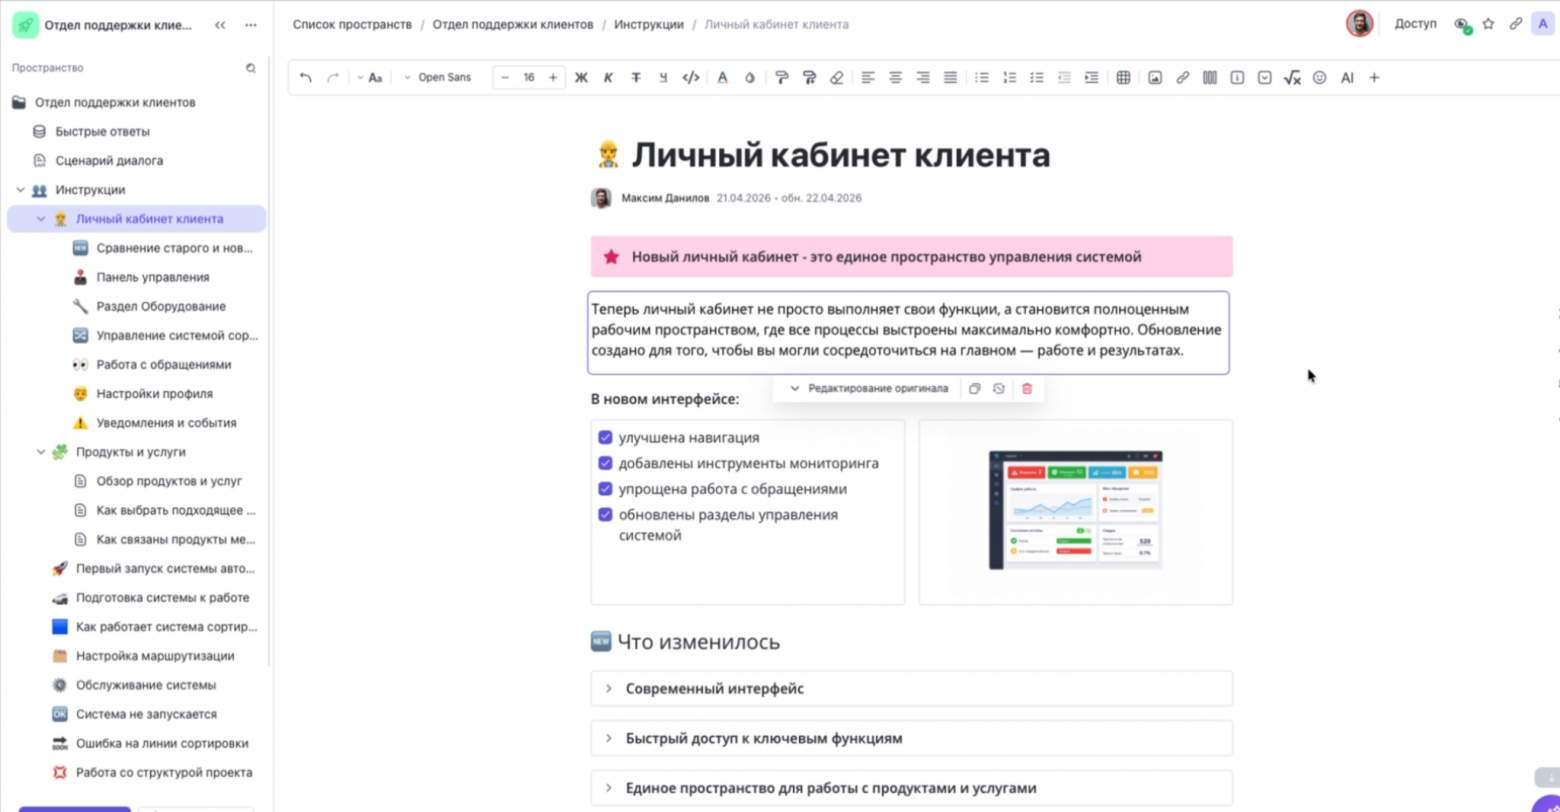
Task: Open the AI assistant tool
Action: 1347,77
